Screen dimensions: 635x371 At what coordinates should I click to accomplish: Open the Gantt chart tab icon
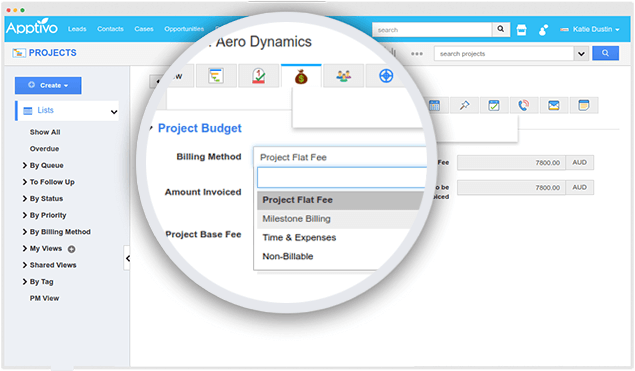coord(216,76)
